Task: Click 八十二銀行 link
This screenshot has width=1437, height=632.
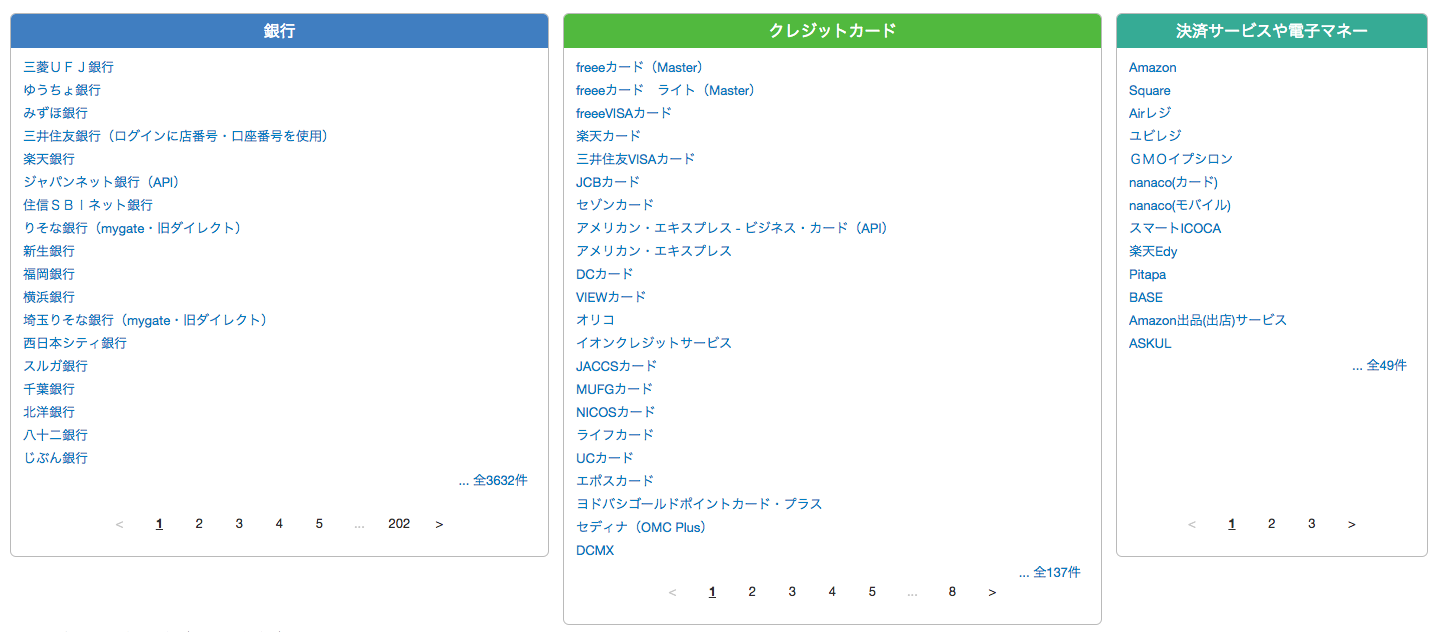Action: tap(55, 435)
